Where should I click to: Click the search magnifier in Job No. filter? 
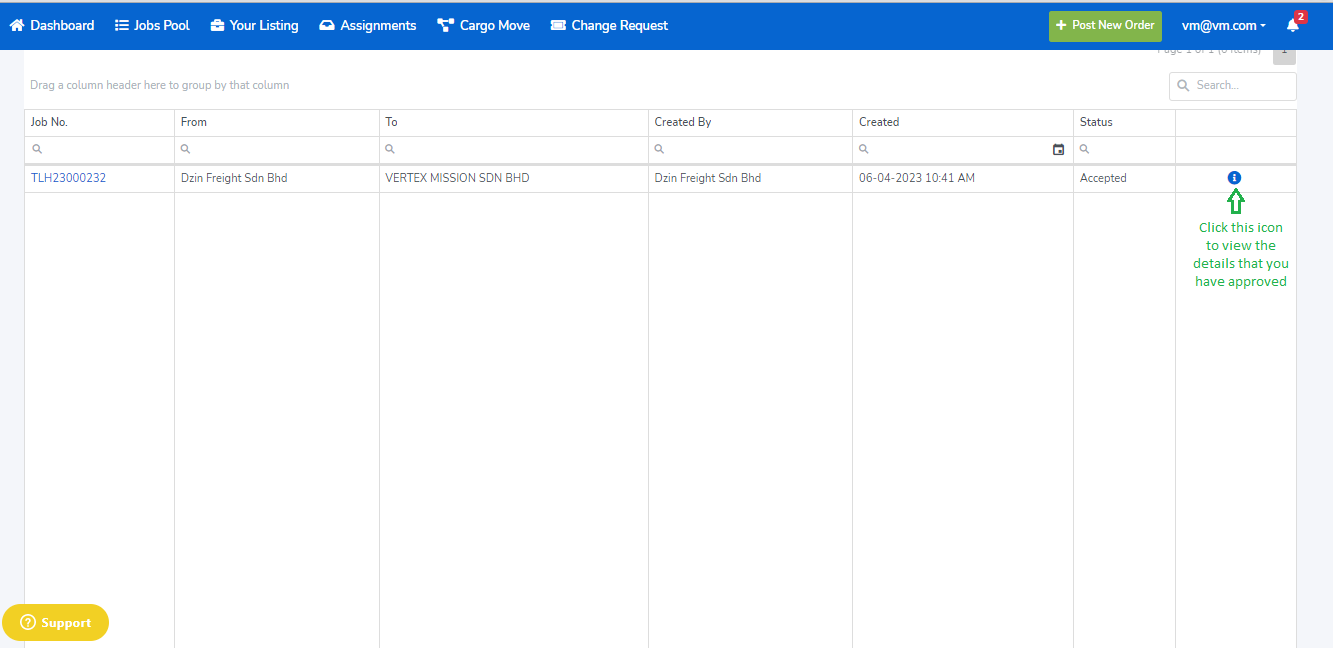click(x=38, y=150)
